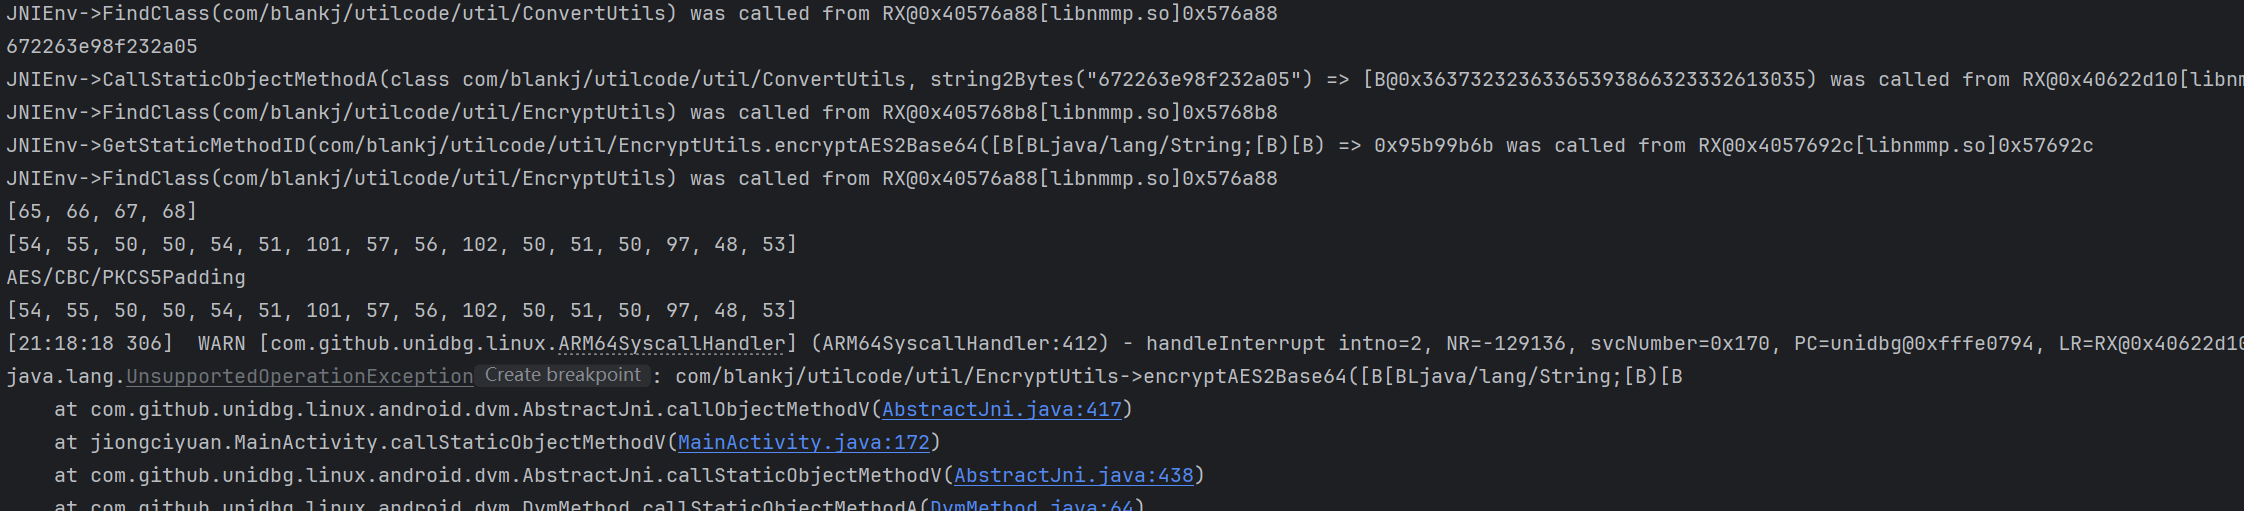
Task: Click the byte array line directly above AES/CBC/PKCS5Padding
Action: (401, 244)
